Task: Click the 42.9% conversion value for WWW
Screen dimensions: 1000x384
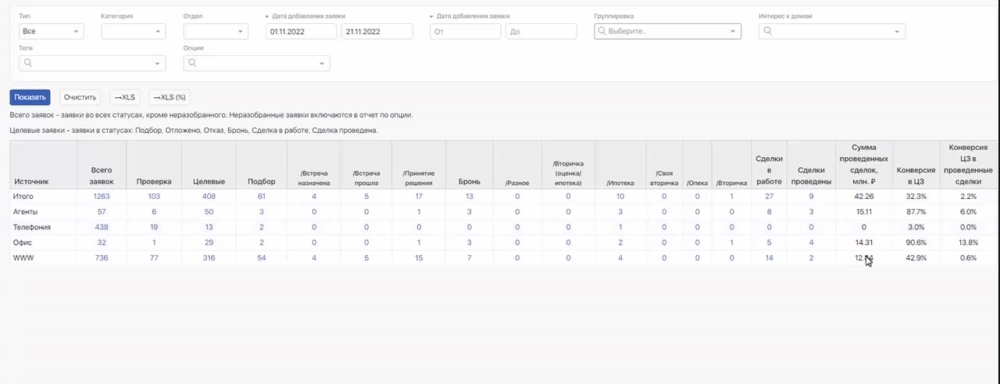Action: pyautogui.click(x=916, y=258)
